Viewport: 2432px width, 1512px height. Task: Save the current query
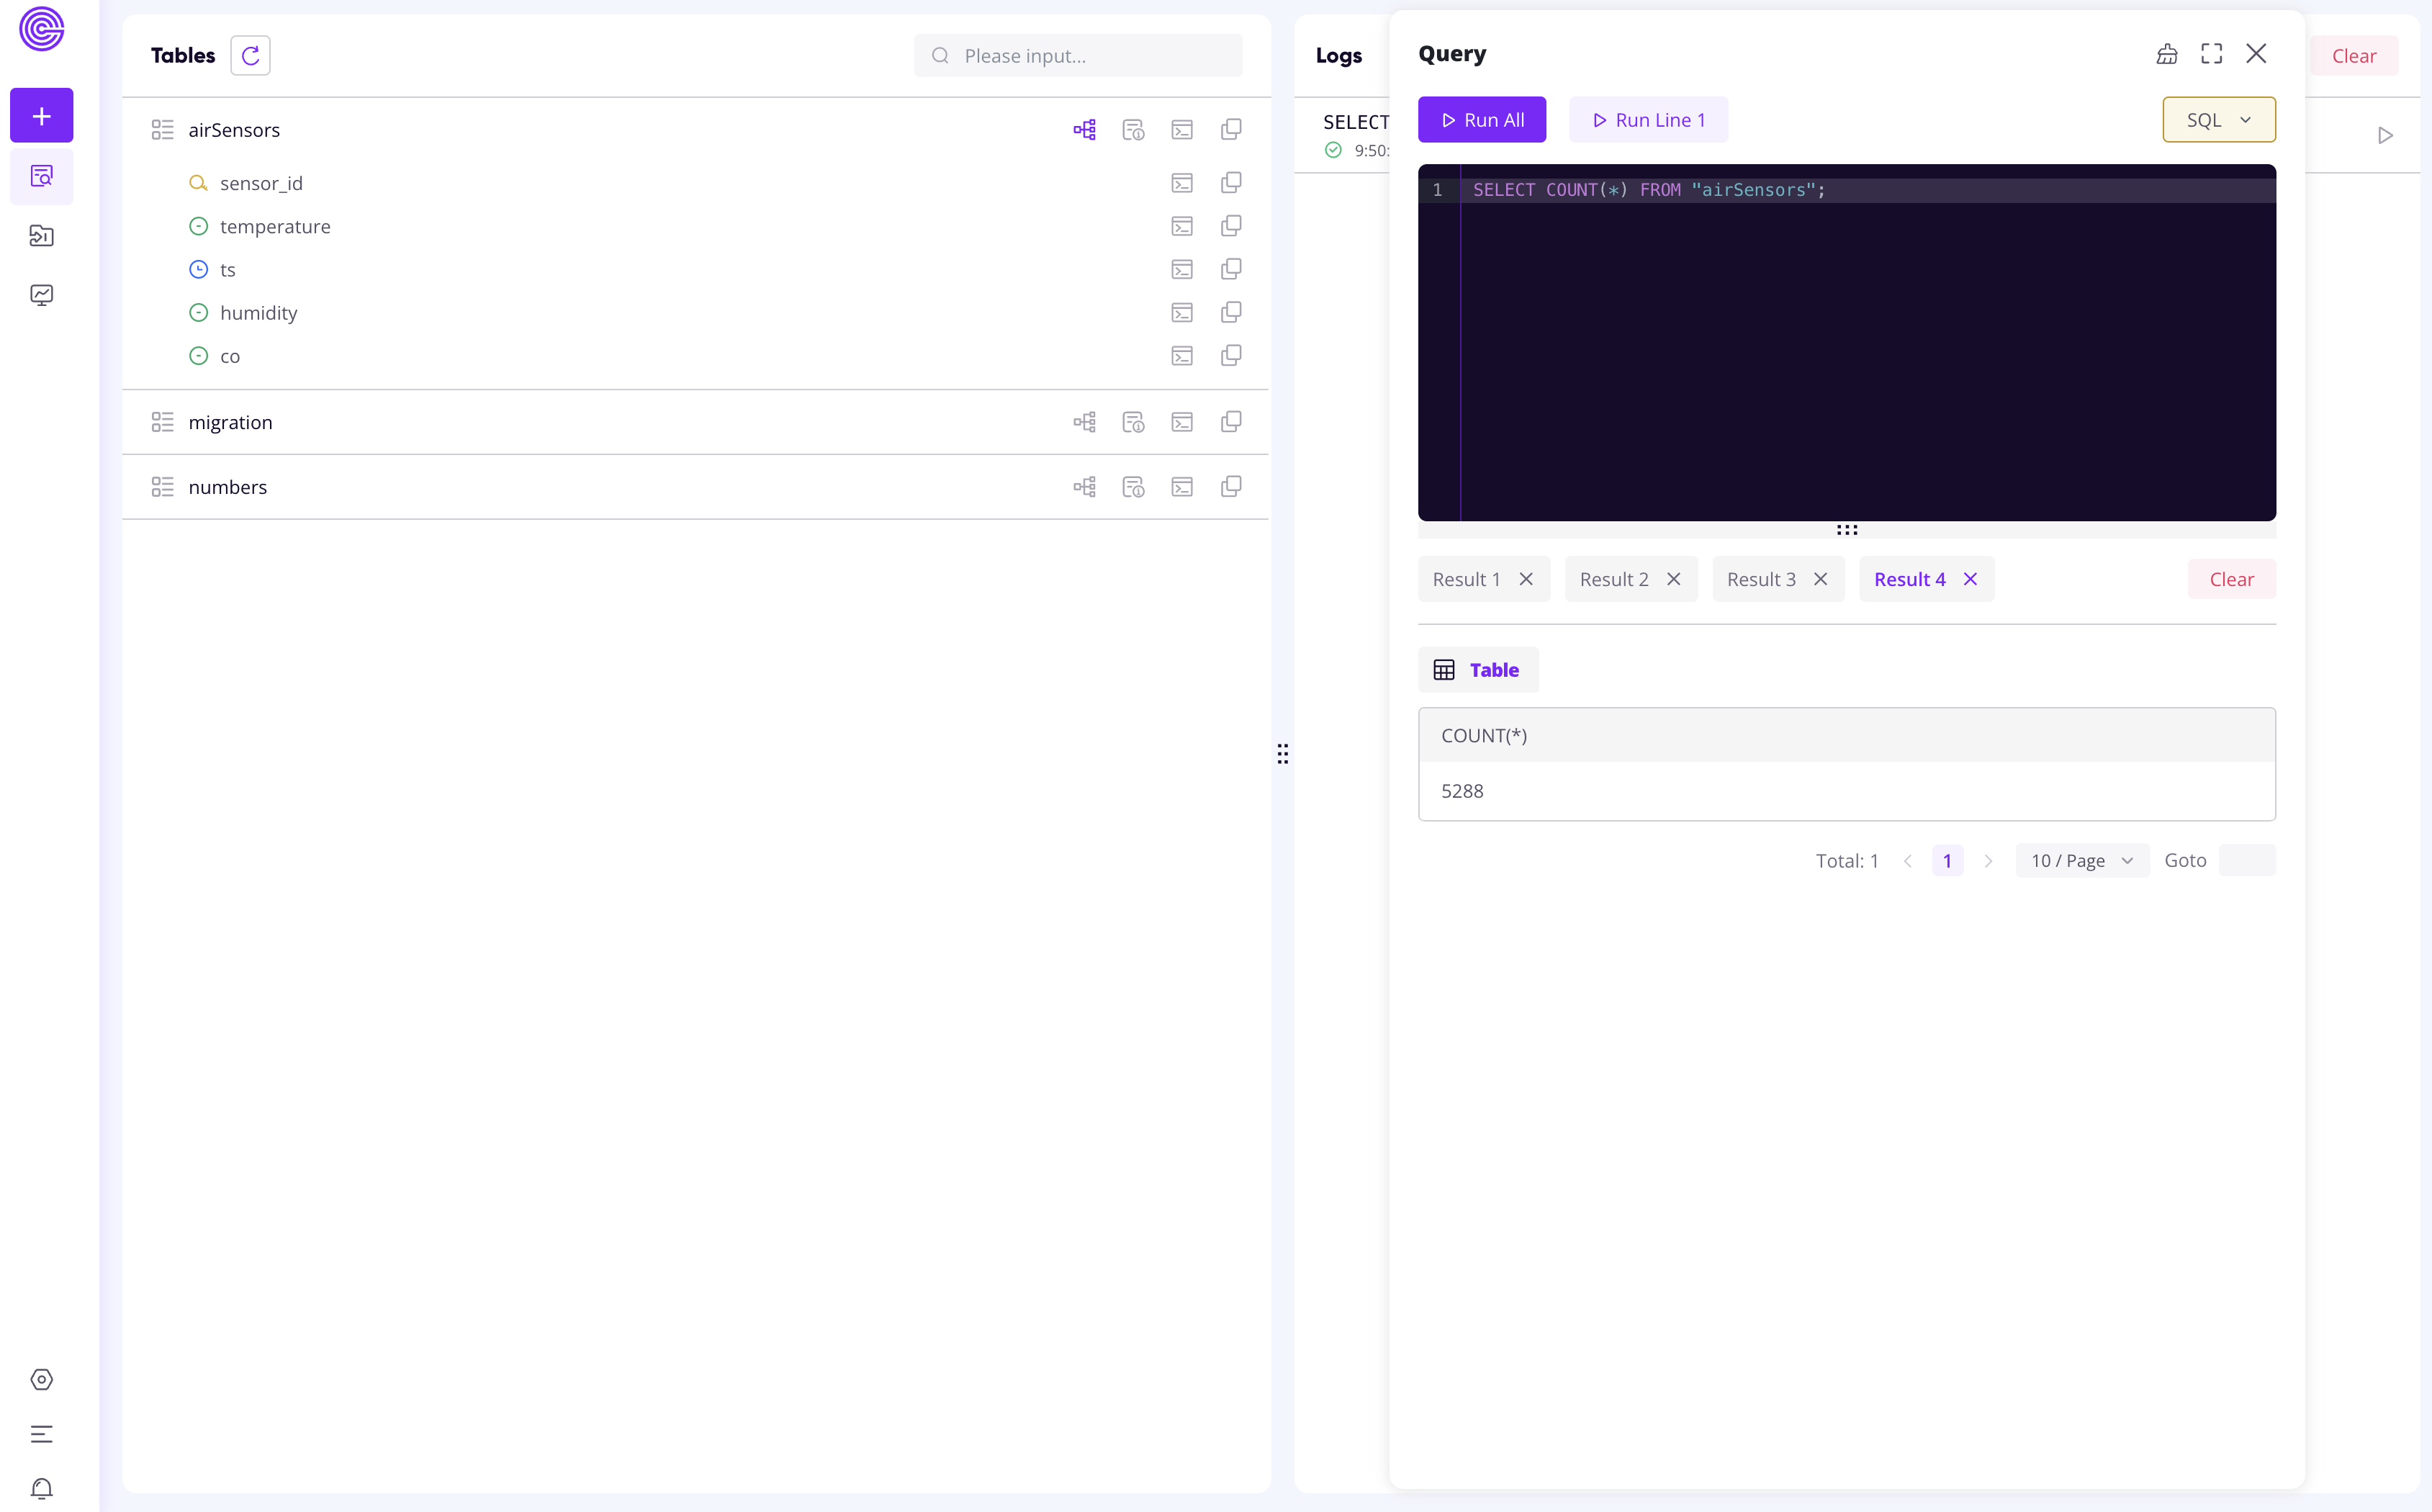pyautogui.click(x=2167, y=53)
